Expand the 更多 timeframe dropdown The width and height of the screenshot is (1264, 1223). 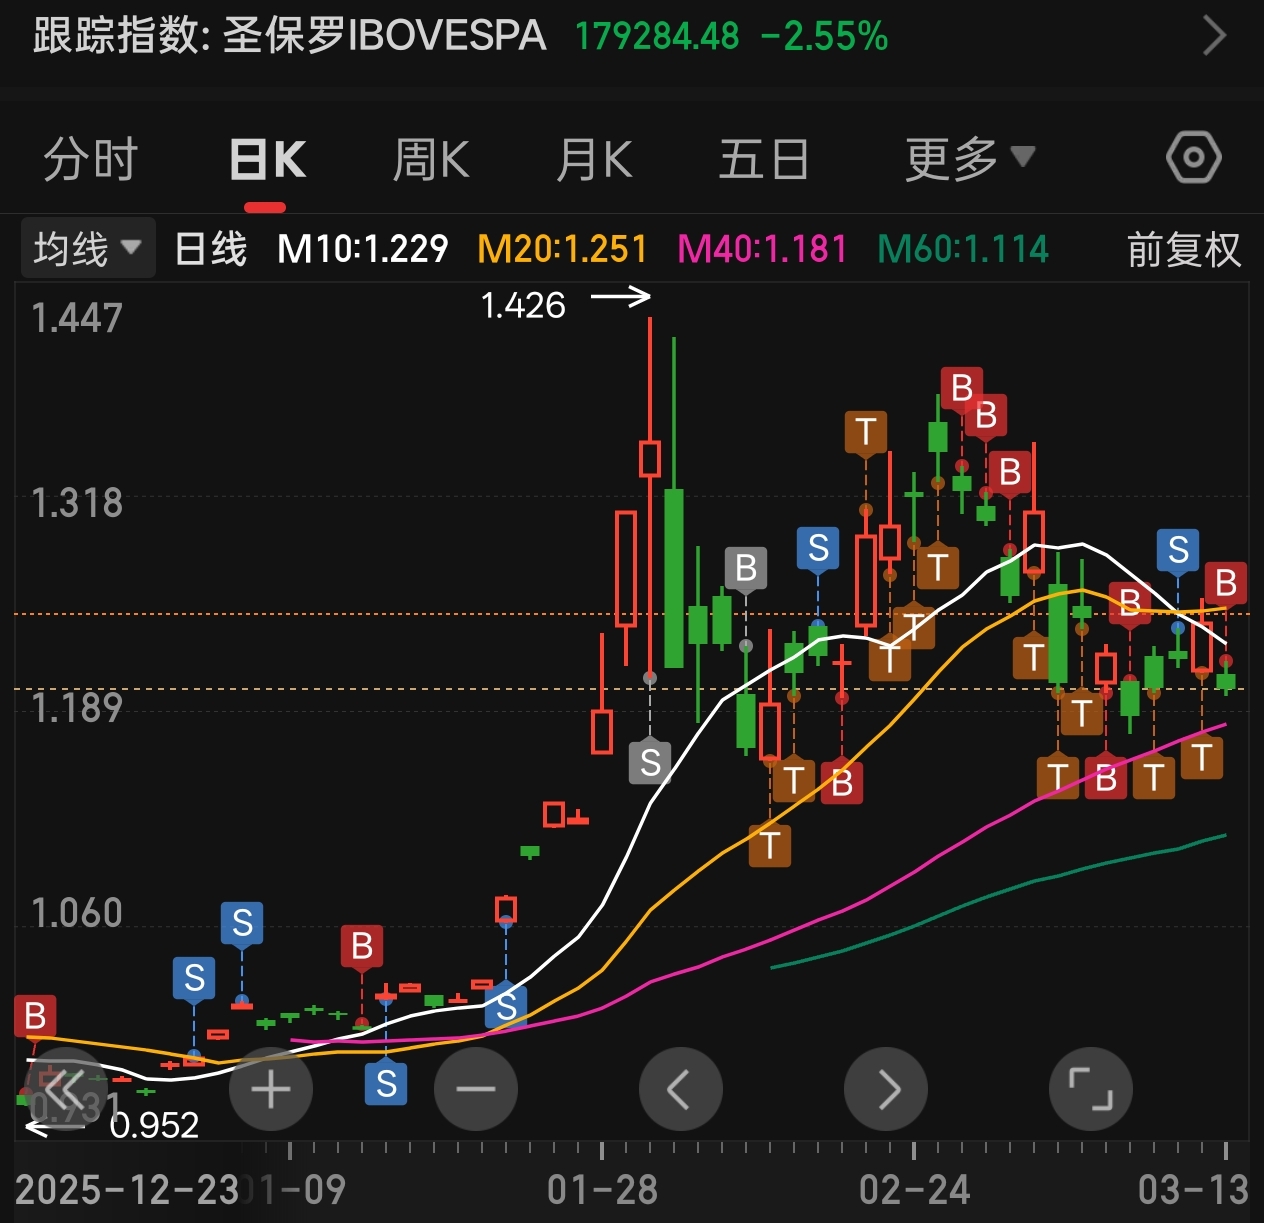(x=968, y=159)
